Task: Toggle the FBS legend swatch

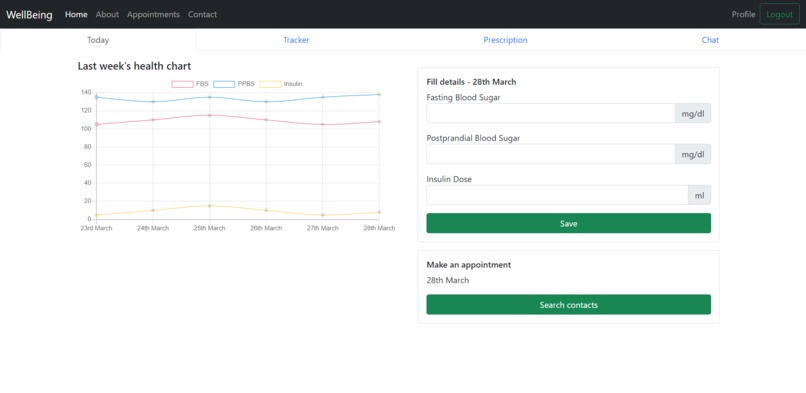Action: point(182,84)
